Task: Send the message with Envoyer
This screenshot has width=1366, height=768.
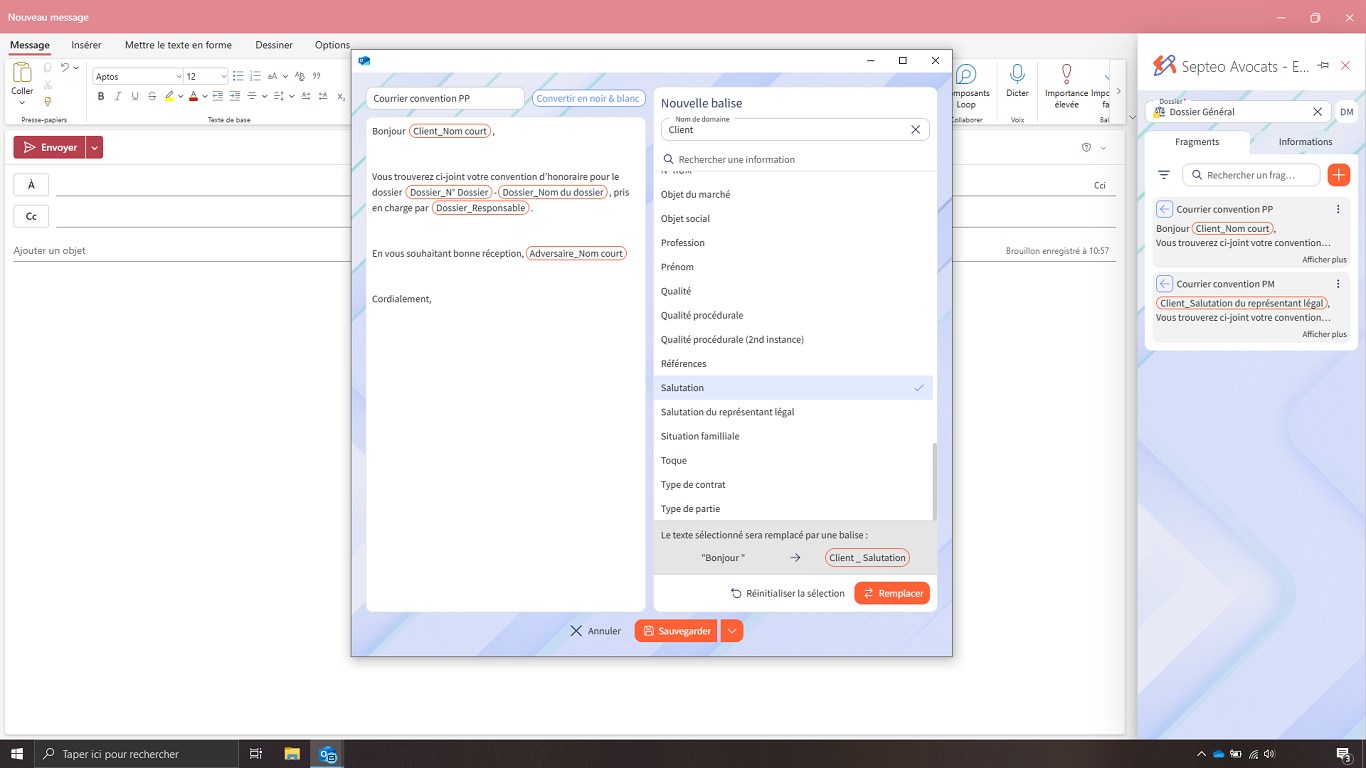Action: tap(50, 147)
